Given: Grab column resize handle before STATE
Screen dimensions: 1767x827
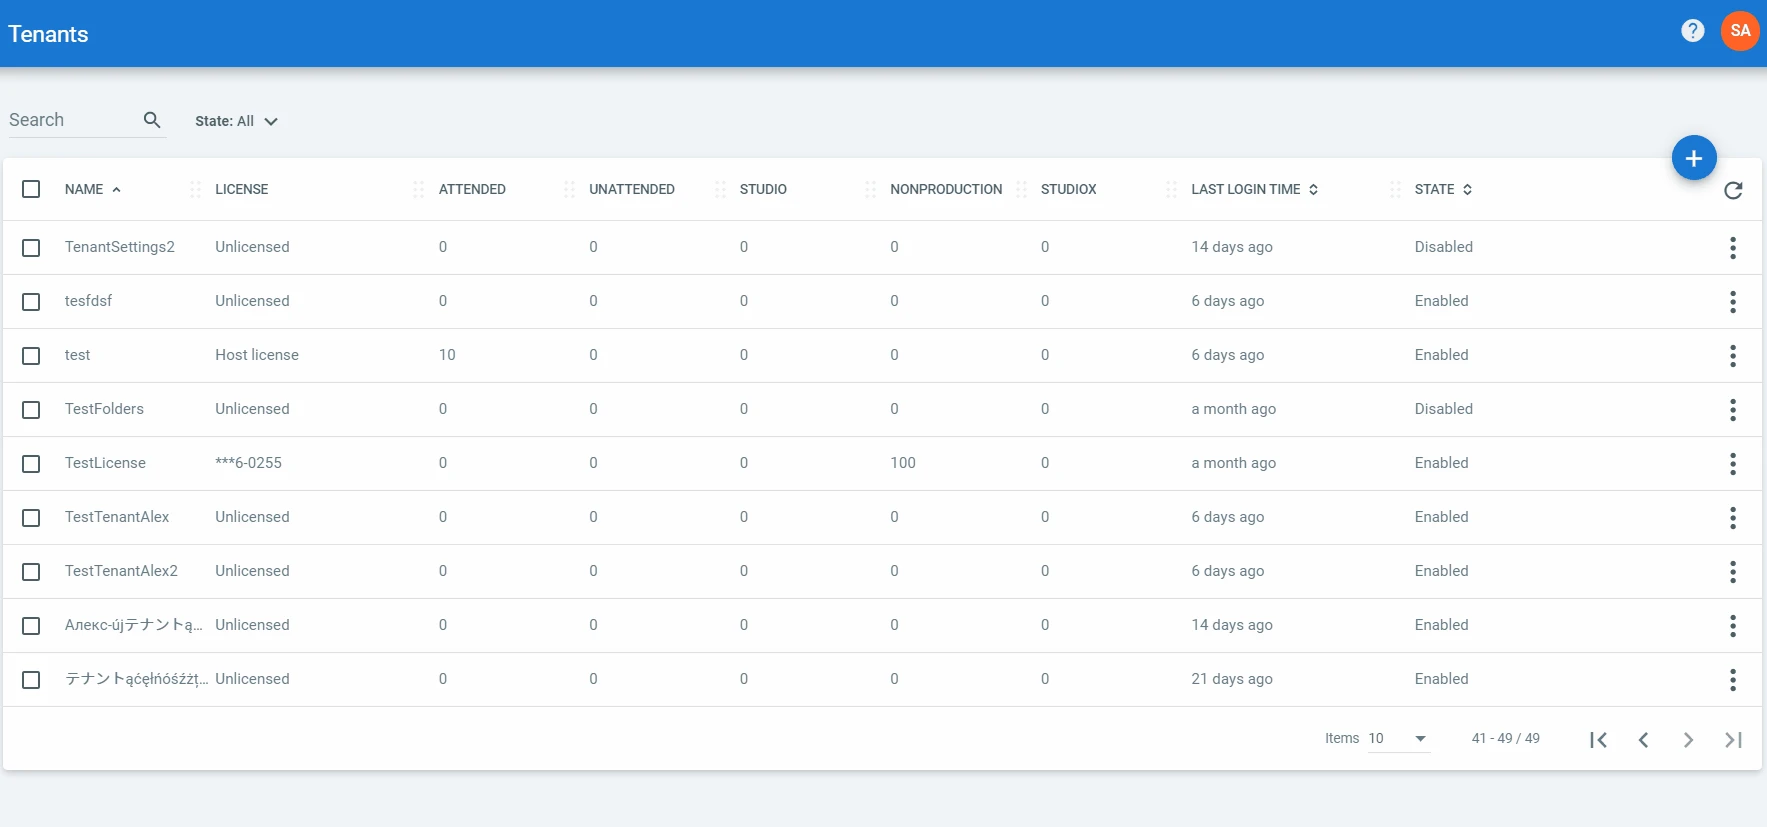Looking at the screenshot, I should tap(1395, 189).
